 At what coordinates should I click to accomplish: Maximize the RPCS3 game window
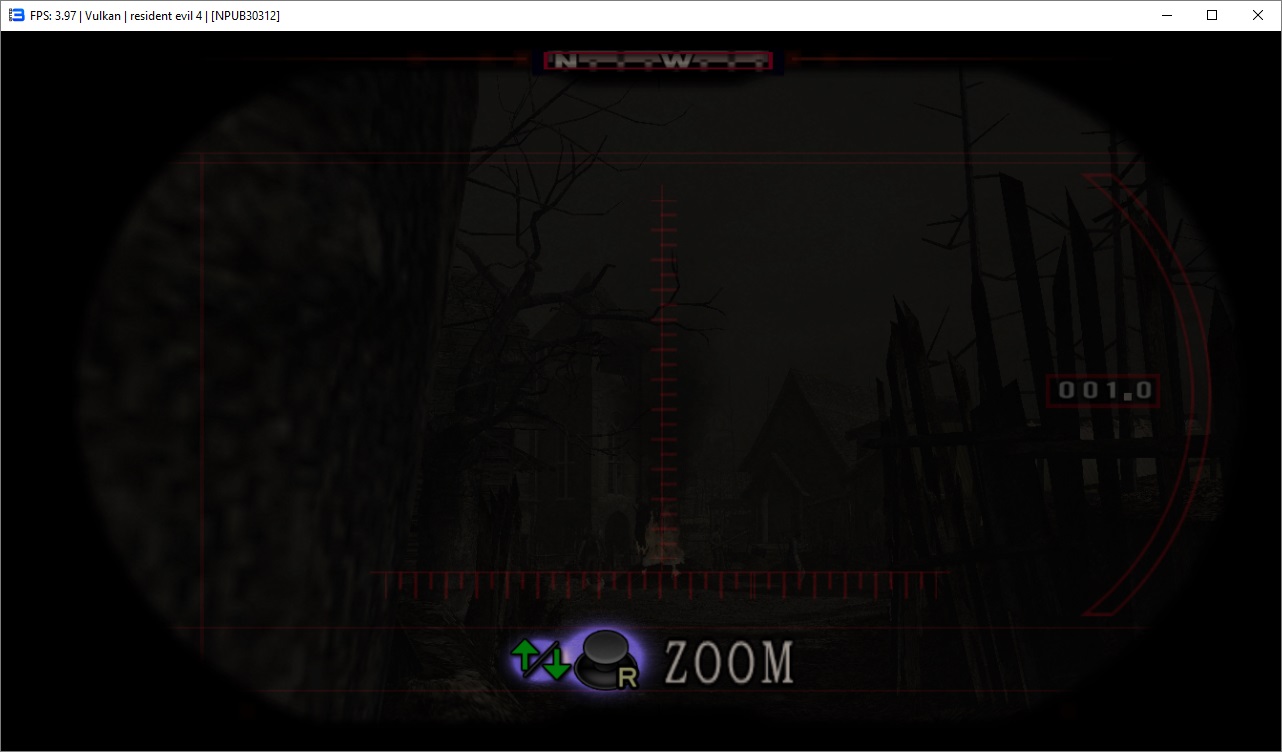coord(1212,15)
